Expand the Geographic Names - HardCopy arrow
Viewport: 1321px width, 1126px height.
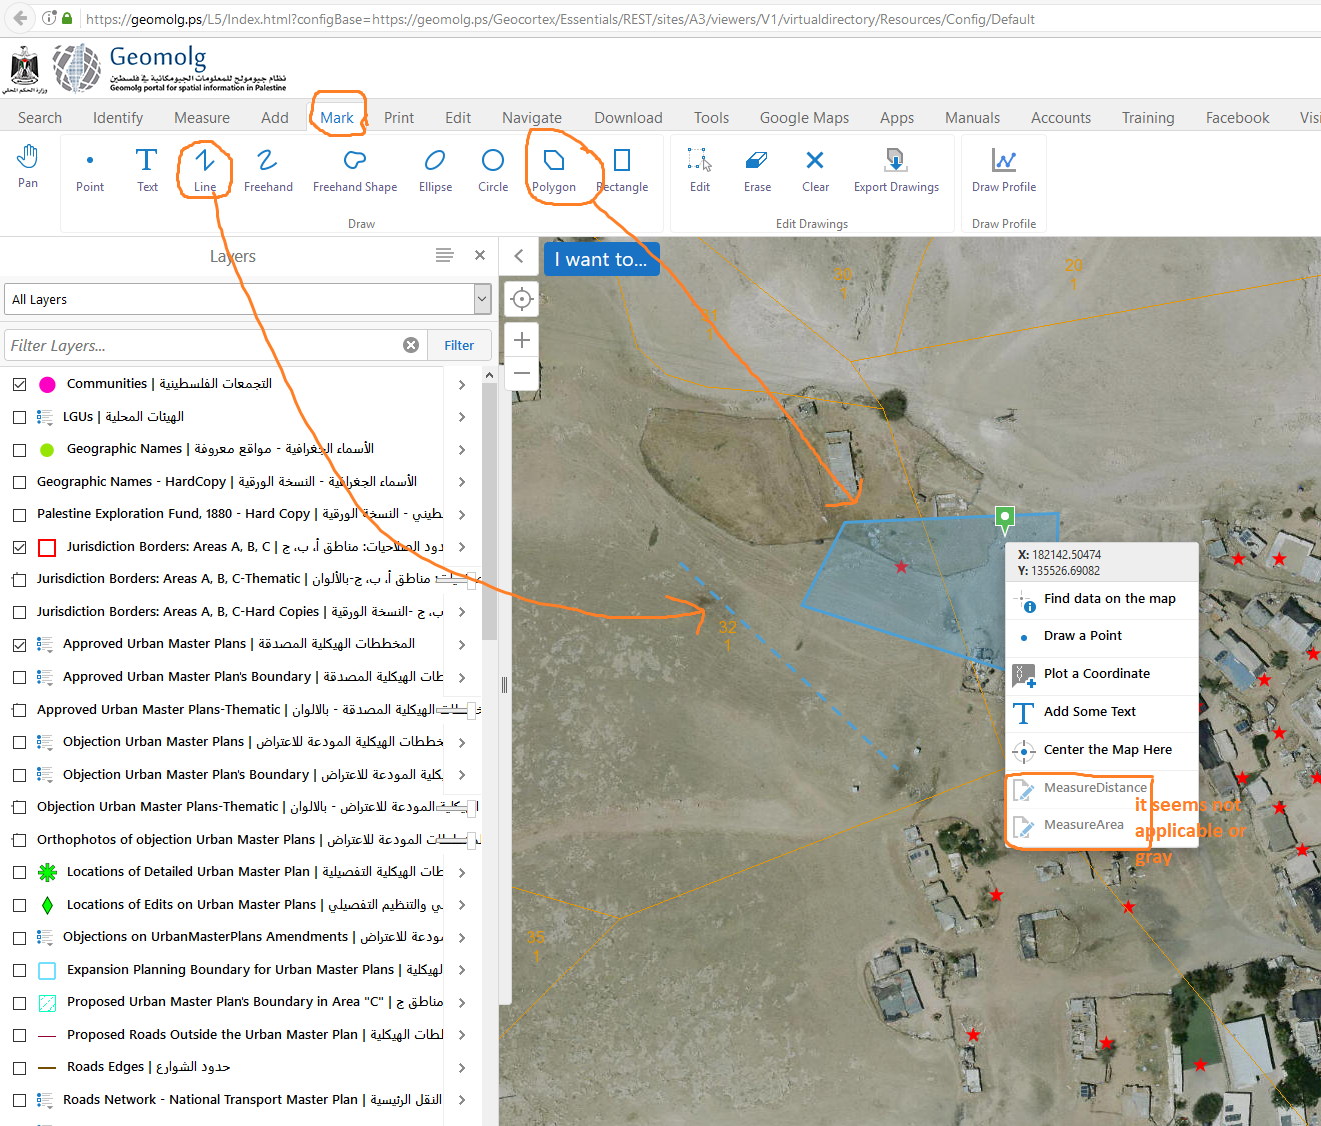coord(461,482)
